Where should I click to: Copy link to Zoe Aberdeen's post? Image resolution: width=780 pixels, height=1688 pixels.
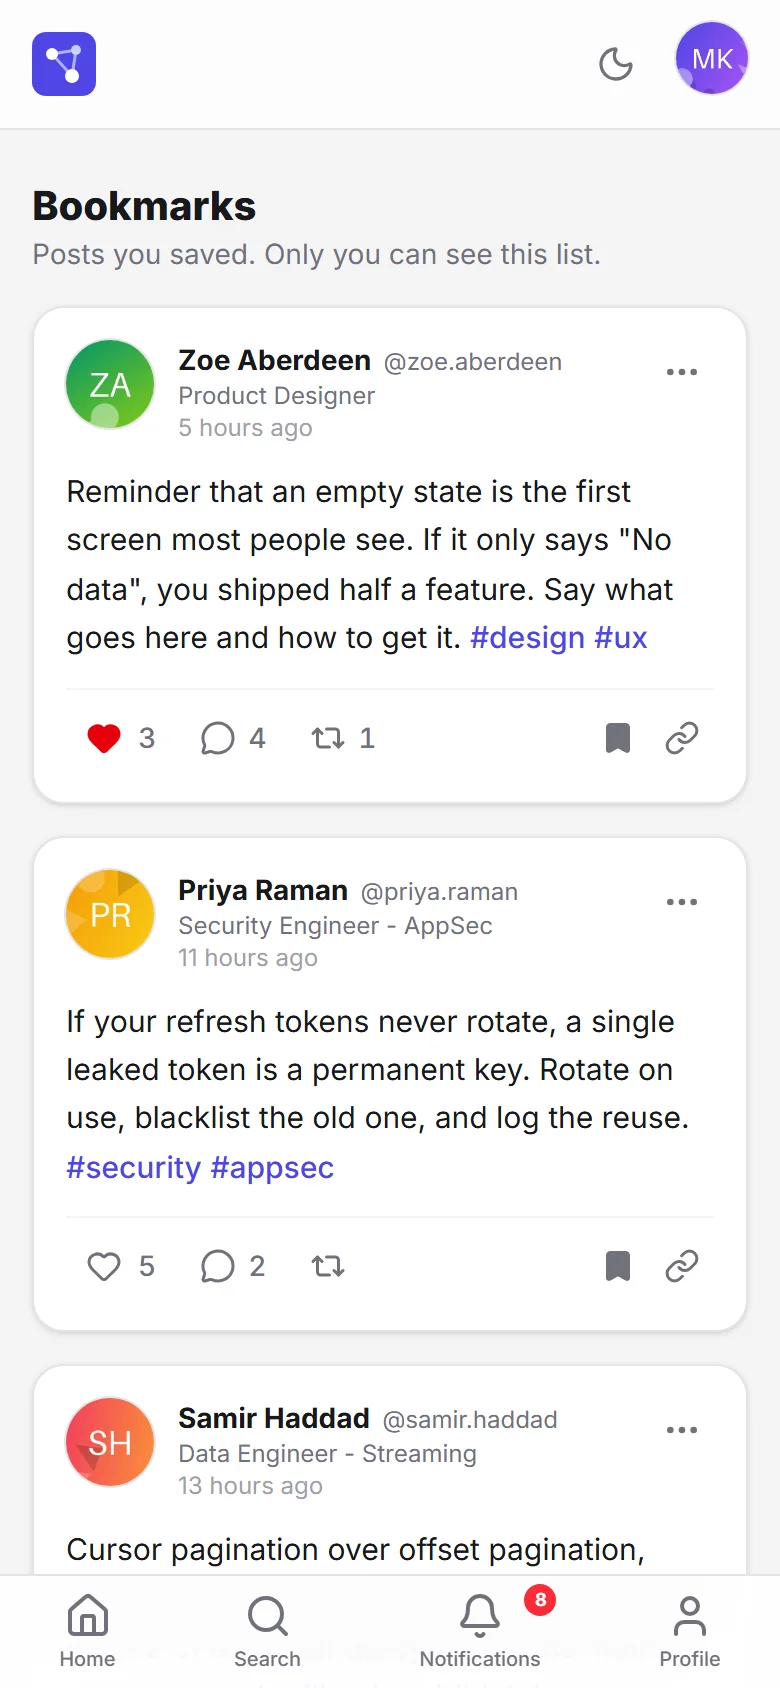click(682, 738)
